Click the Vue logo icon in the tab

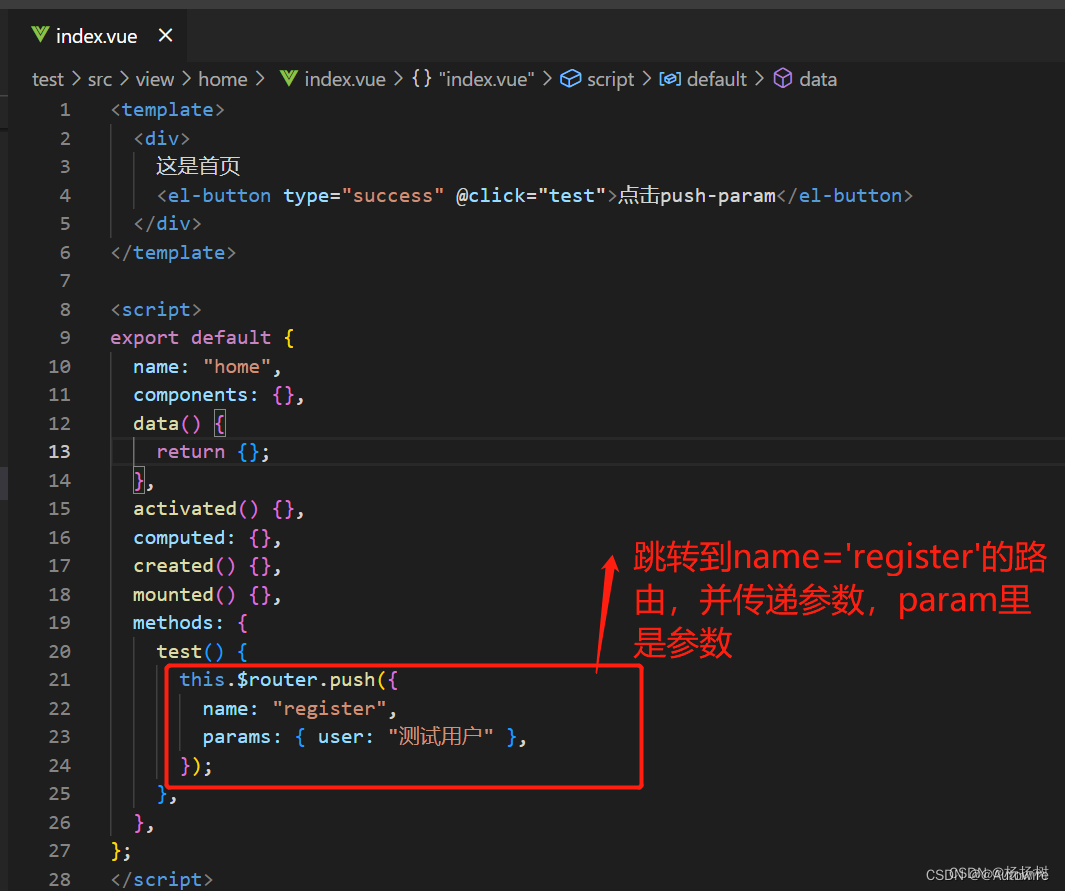40,35
